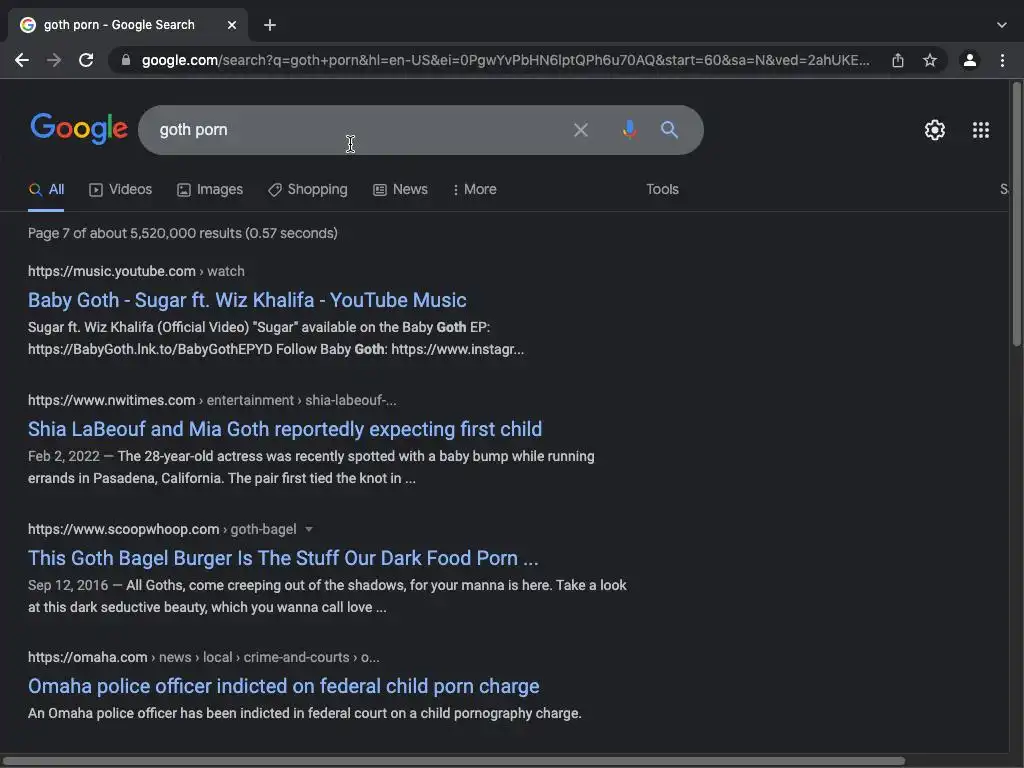Click the browser forward arrow
1024x768 pixels.
[x=54, y=60]
